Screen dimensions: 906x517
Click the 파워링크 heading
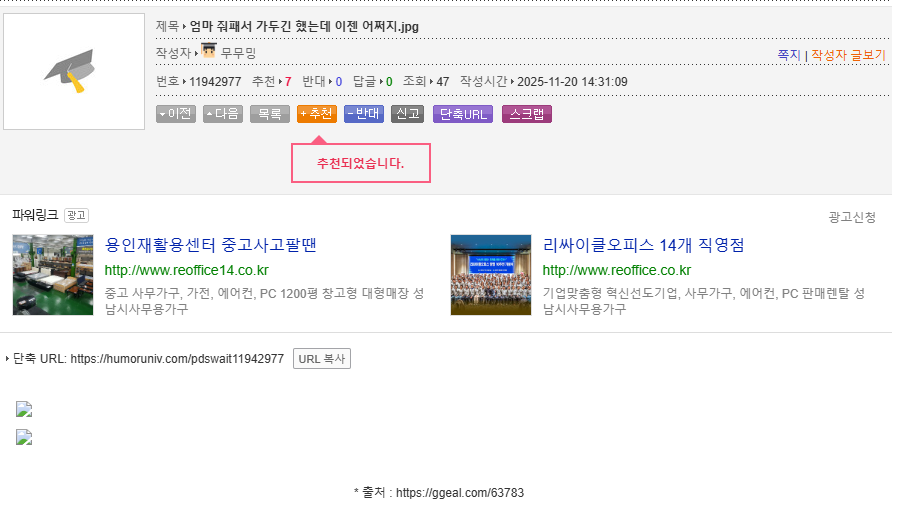point(35,215)
